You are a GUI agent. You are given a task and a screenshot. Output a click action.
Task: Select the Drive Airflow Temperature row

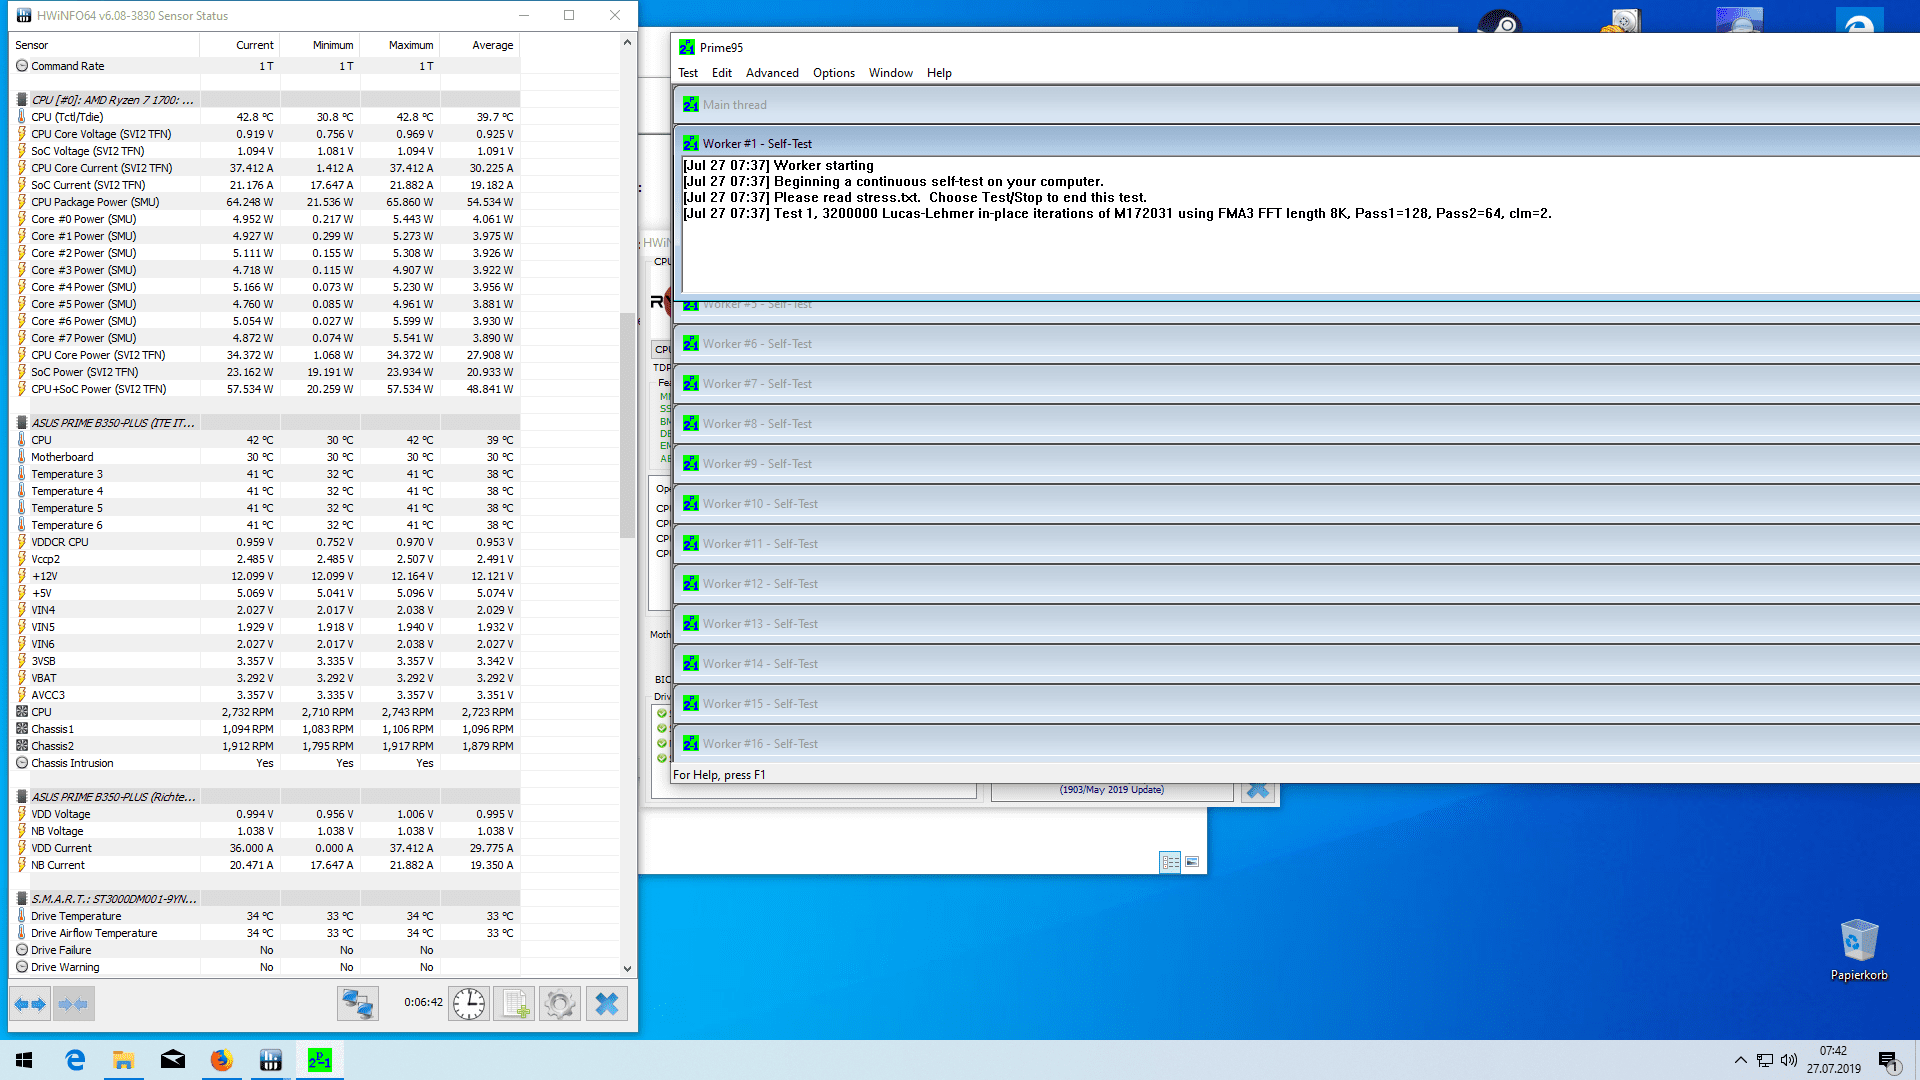point(265,933)
